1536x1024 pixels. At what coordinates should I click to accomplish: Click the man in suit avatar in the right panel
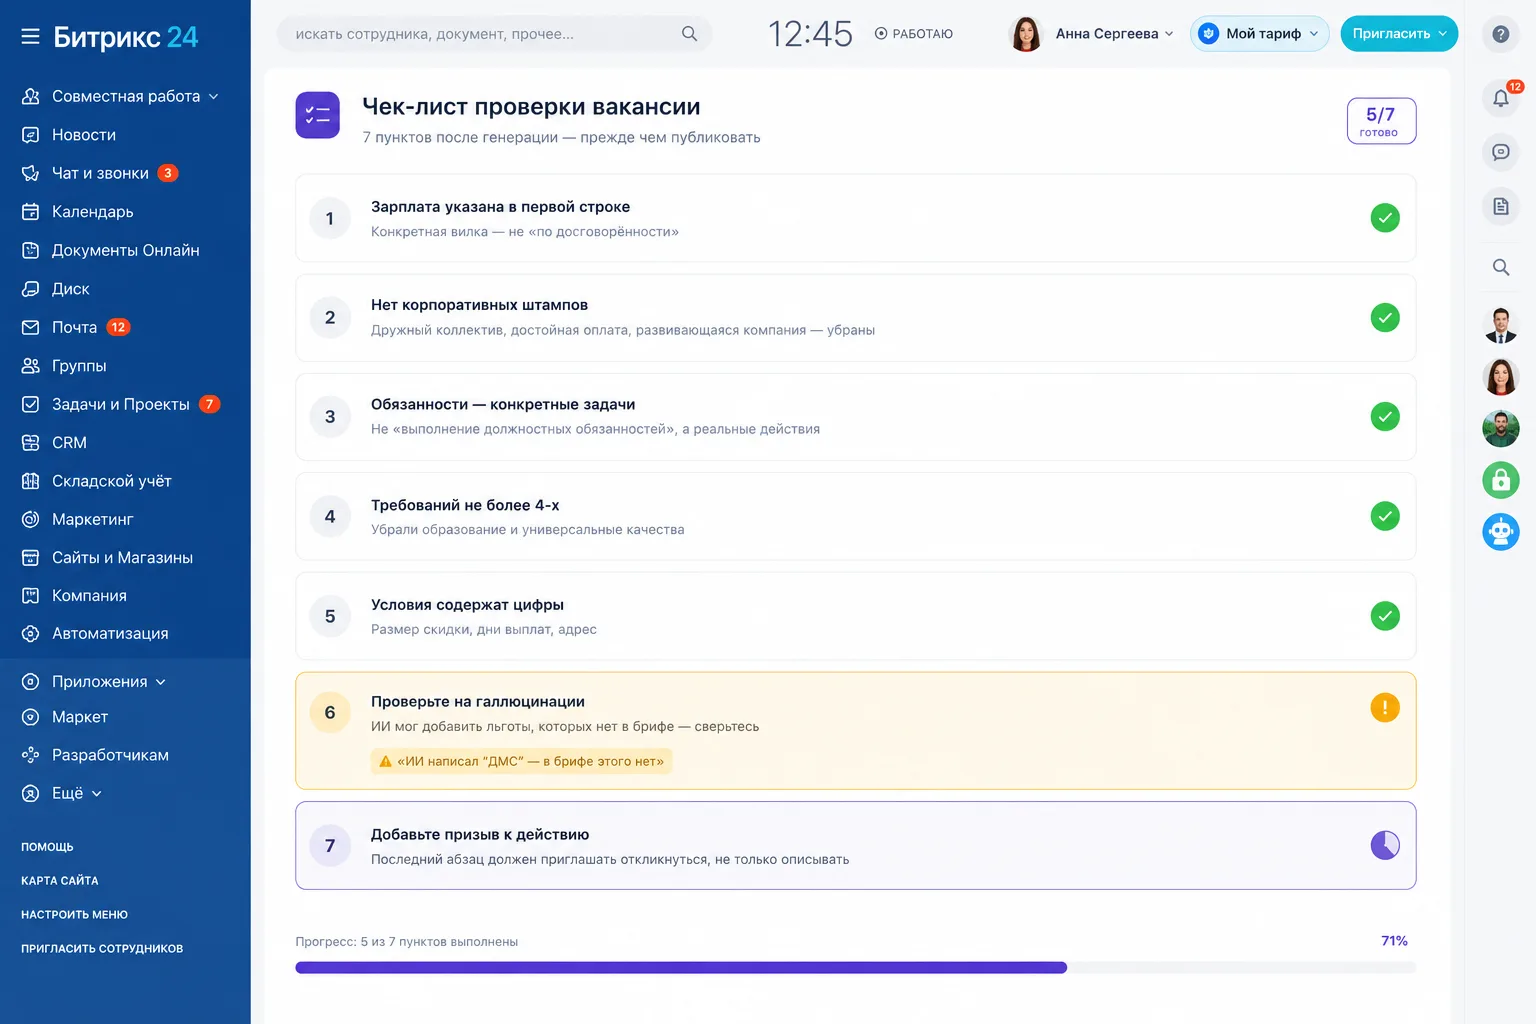(1500, 325)
